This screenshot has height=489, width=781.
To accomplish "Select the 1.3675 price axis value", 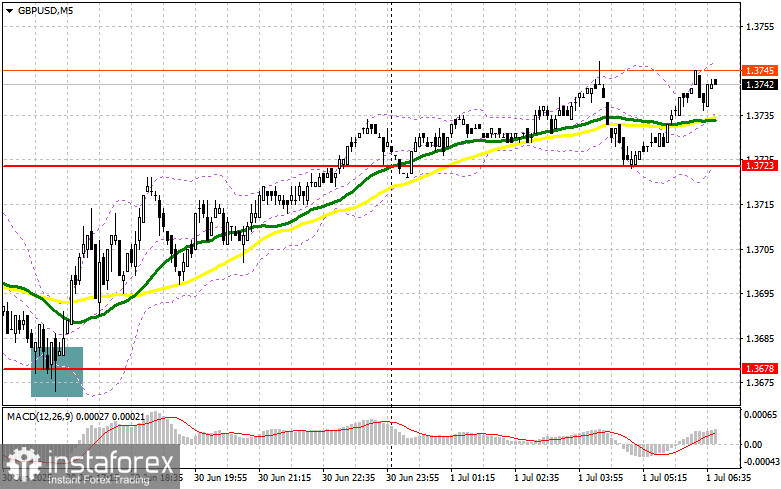I will pyautogui.click(x=761, y=382).
